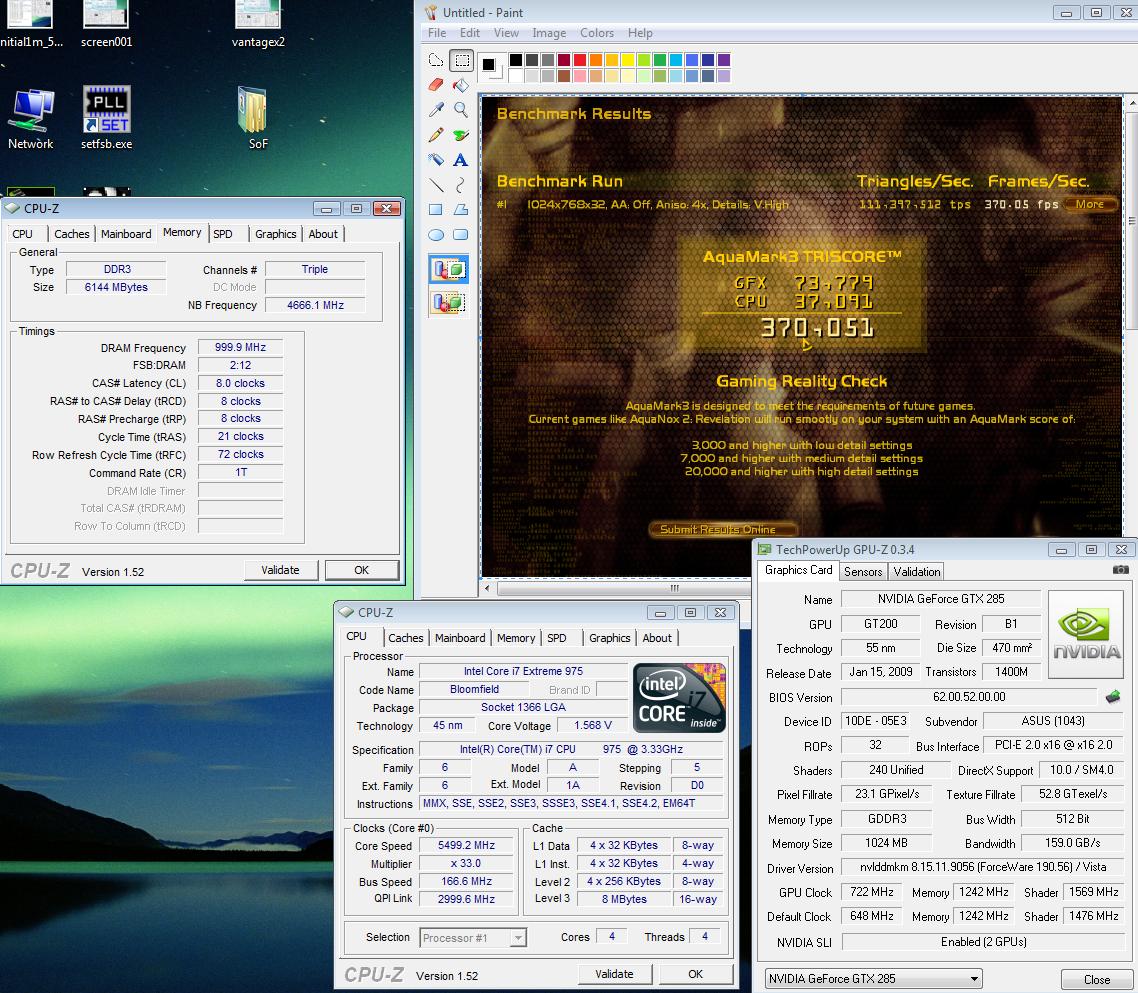
Task: Switch to Sensors tab in GPU-Z
Action: pos(863,572)
